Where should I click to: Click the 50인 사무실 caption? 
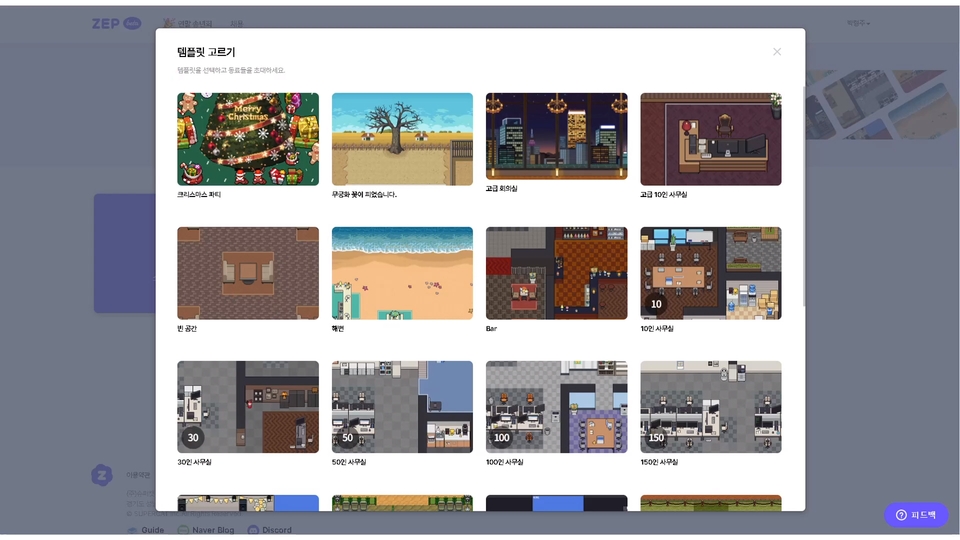pos(349,462)
